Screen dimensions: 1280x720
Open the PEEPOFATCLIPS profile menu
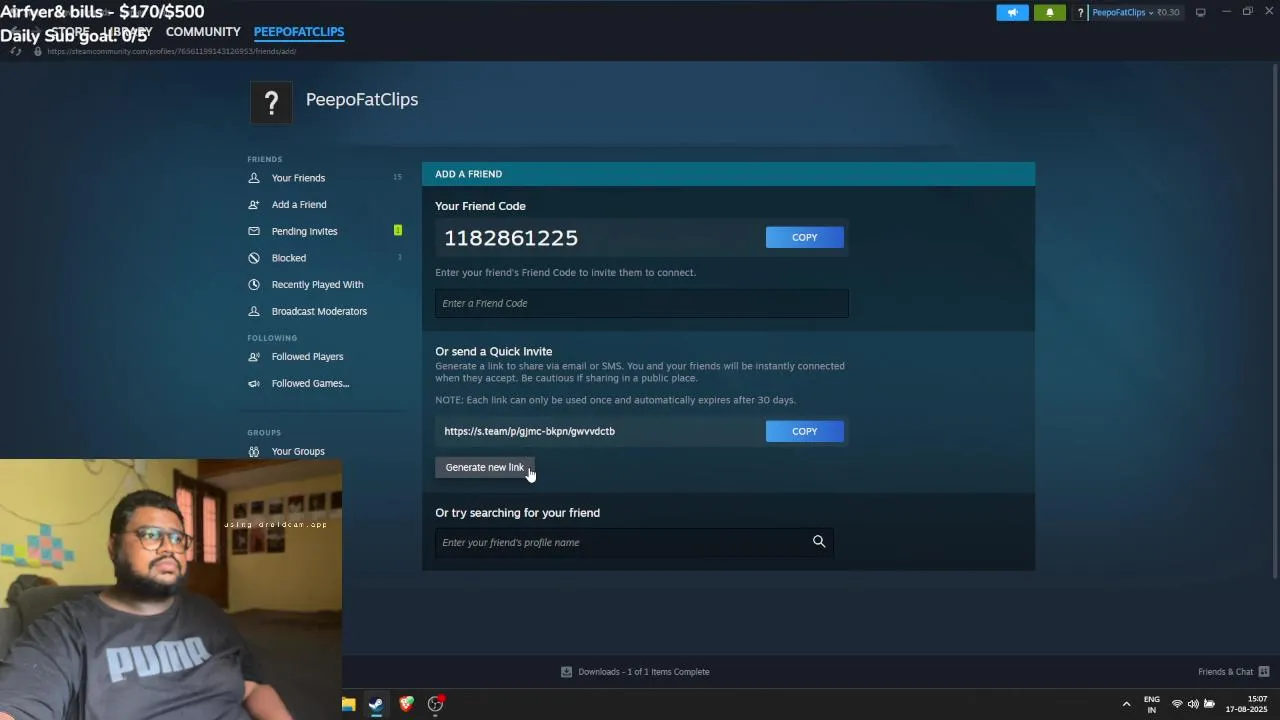click(299, 32)
